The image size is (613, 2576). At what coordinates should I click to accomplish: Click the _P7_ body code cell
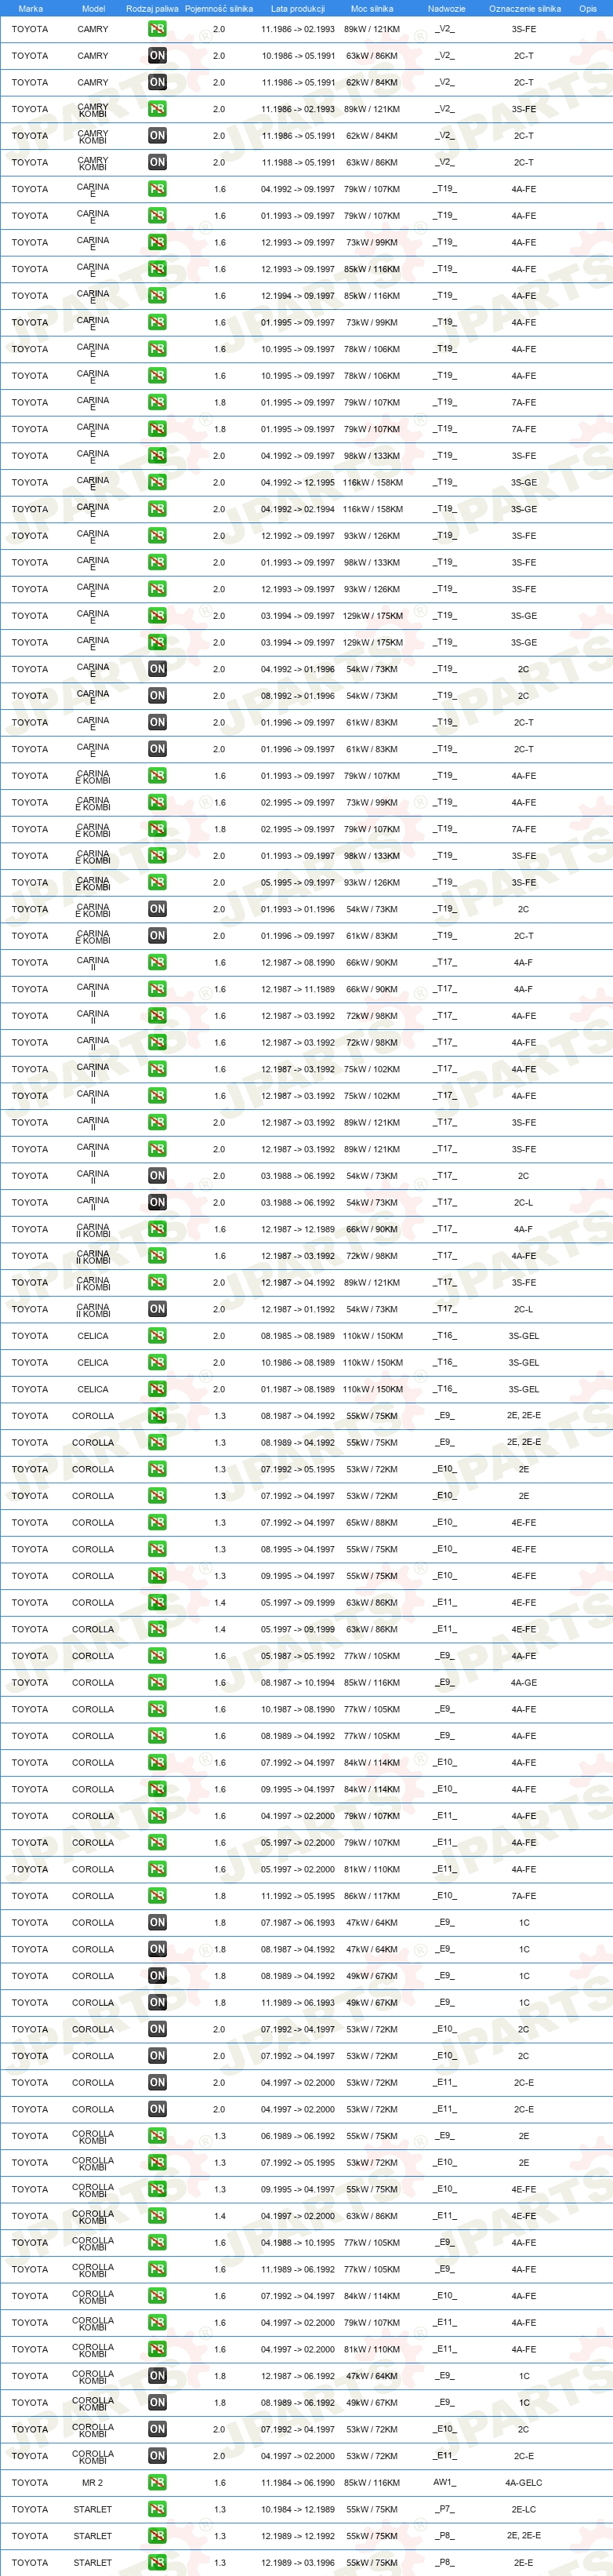click(x=445, y=2510)
